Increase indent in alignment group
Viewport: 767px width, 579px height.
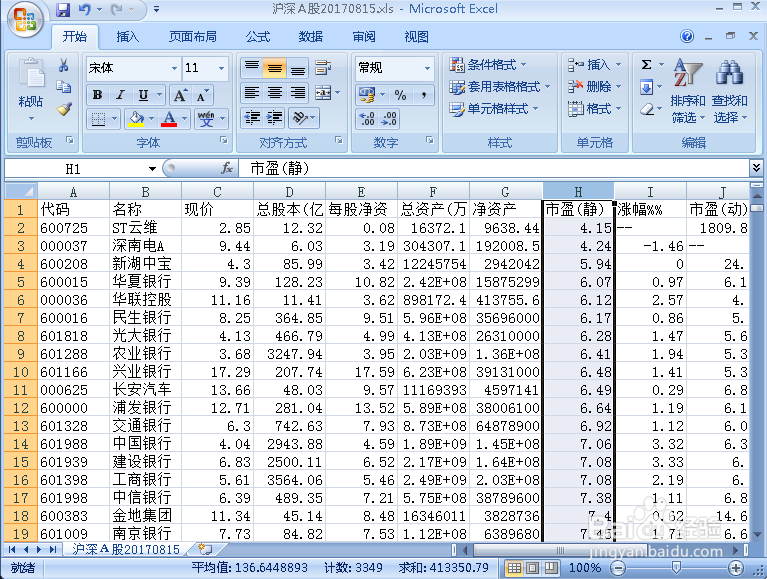point(275,118)
